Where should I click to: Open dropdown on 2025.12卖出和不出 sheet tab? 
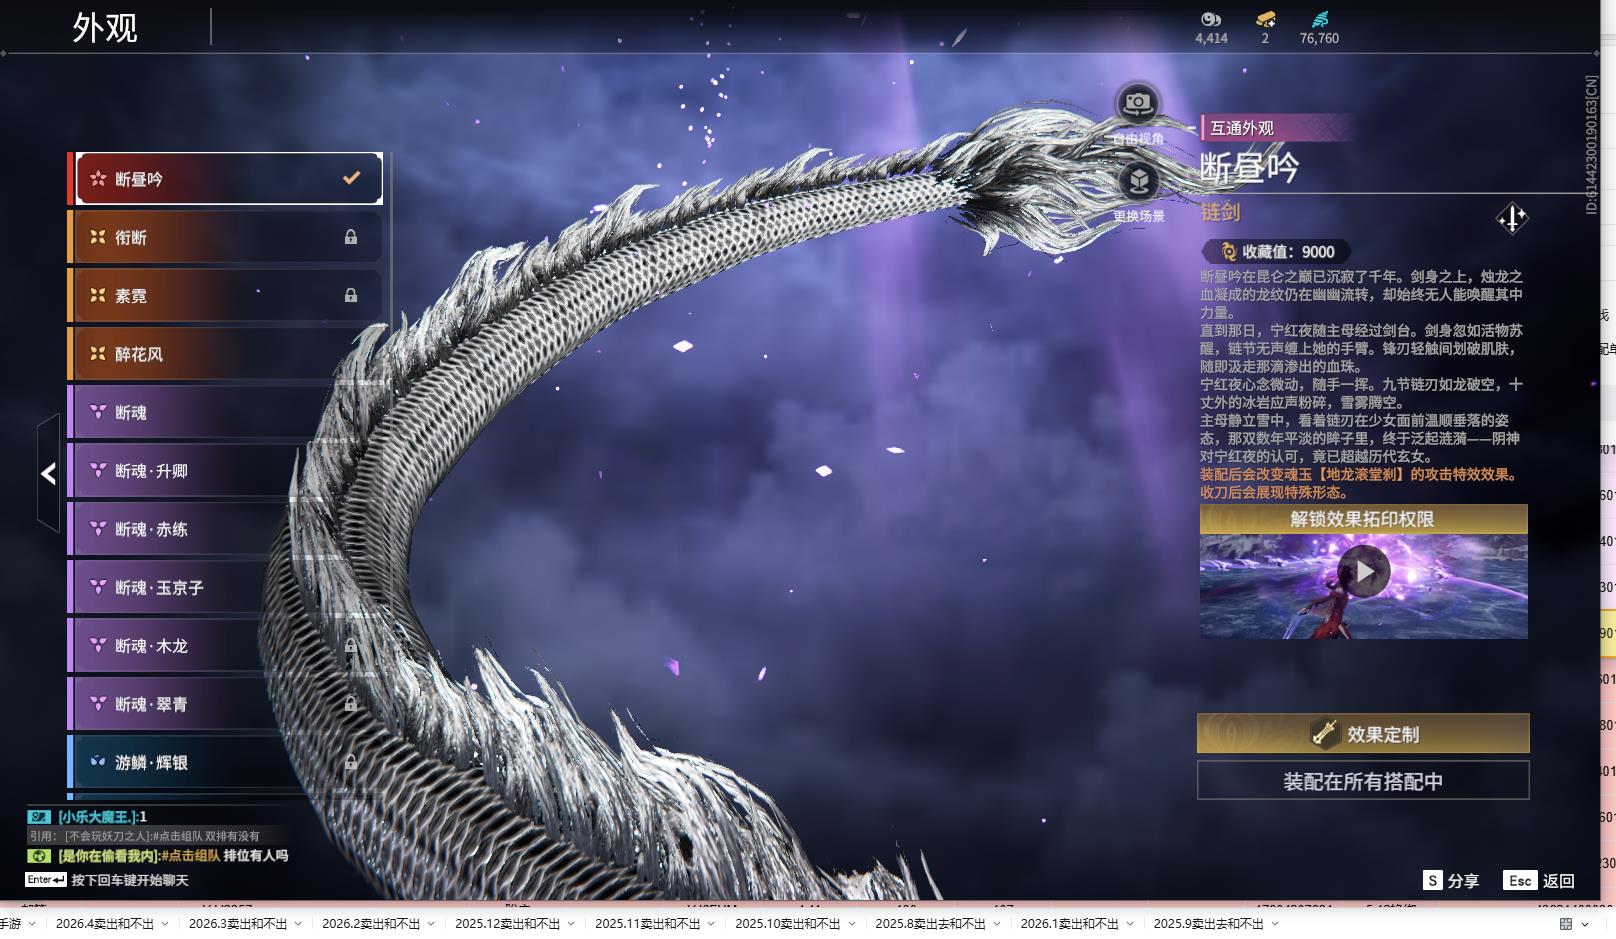pos(571,924)
